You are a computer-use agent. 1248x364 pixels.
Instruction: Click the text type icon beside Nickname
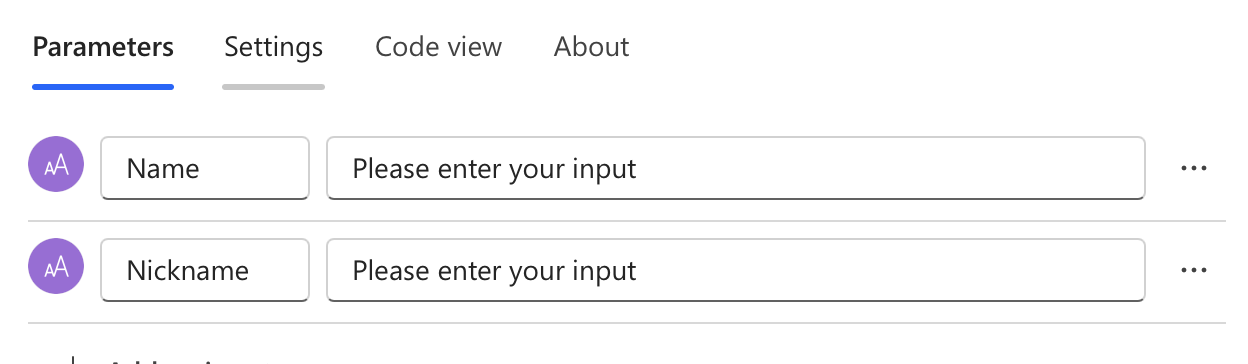56,270
